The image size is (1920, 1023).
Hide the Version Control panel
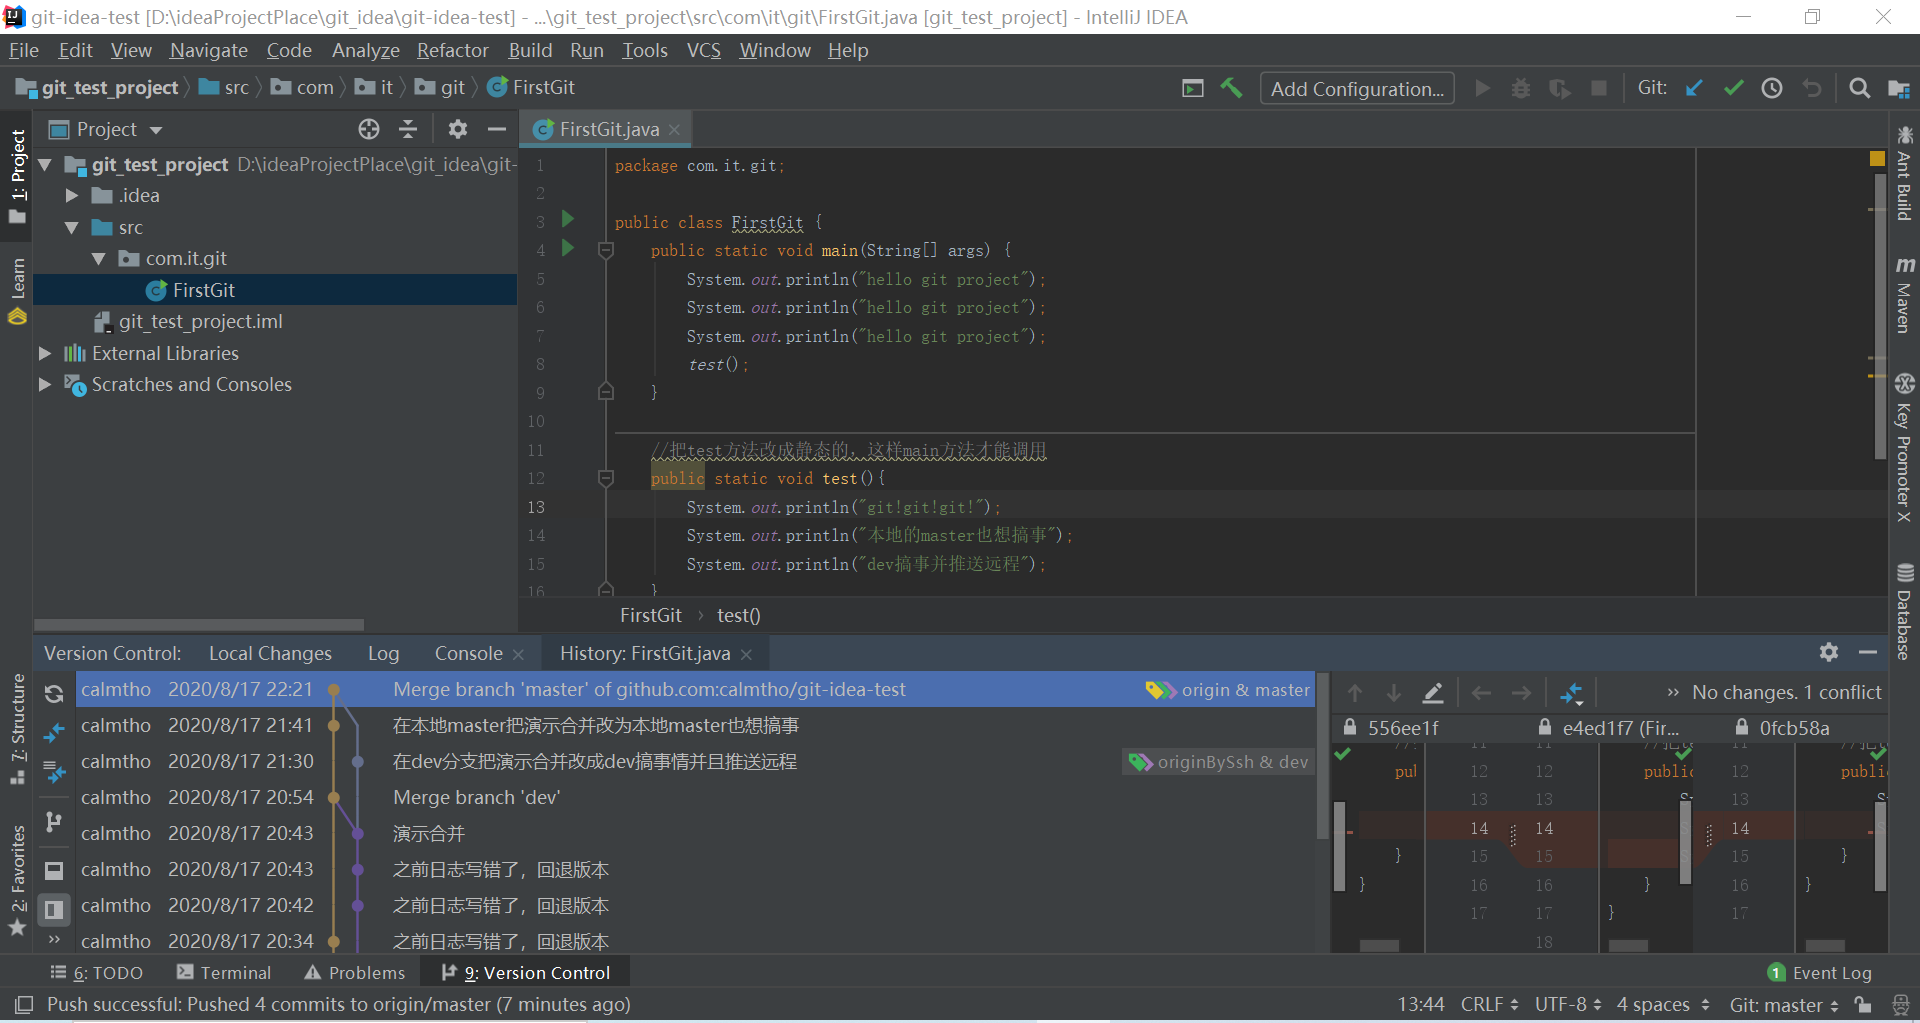tap(1867, 652)
